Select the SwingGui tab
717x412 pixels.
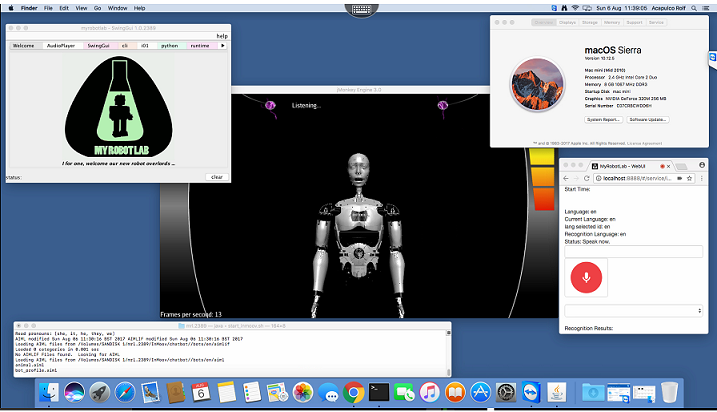pyautogui.click(x=98, y=46)
